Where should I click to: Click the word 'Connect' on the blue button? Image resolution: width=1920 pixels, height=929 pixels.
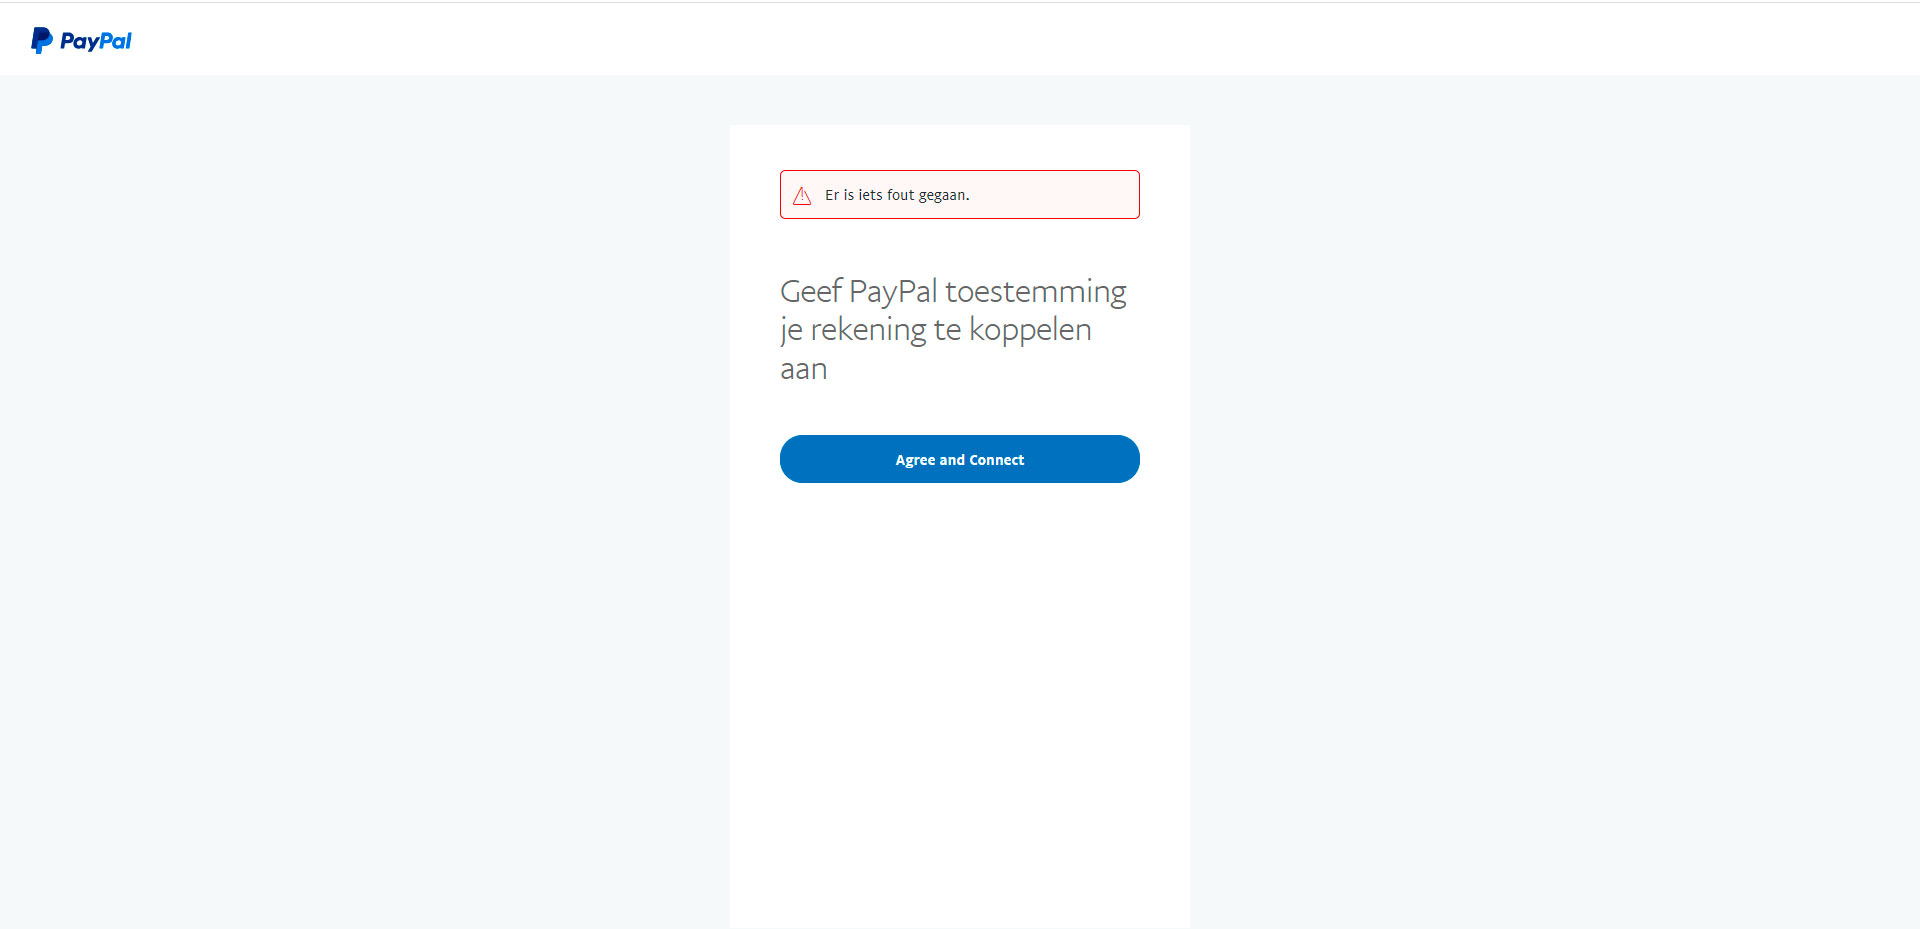996,460
